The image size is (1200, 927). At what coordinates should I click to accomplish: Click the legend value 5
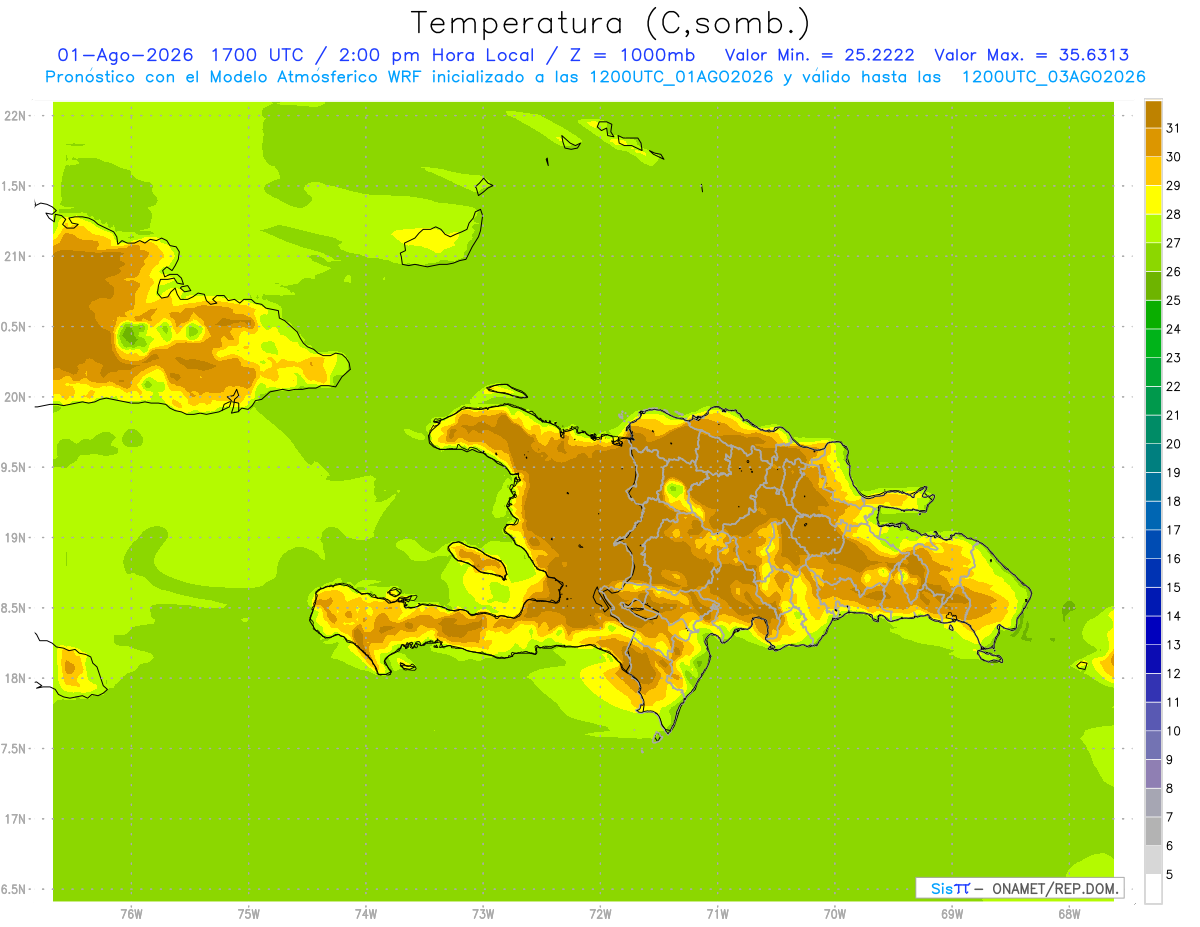pyautogui.click(x=1170, y=874)
